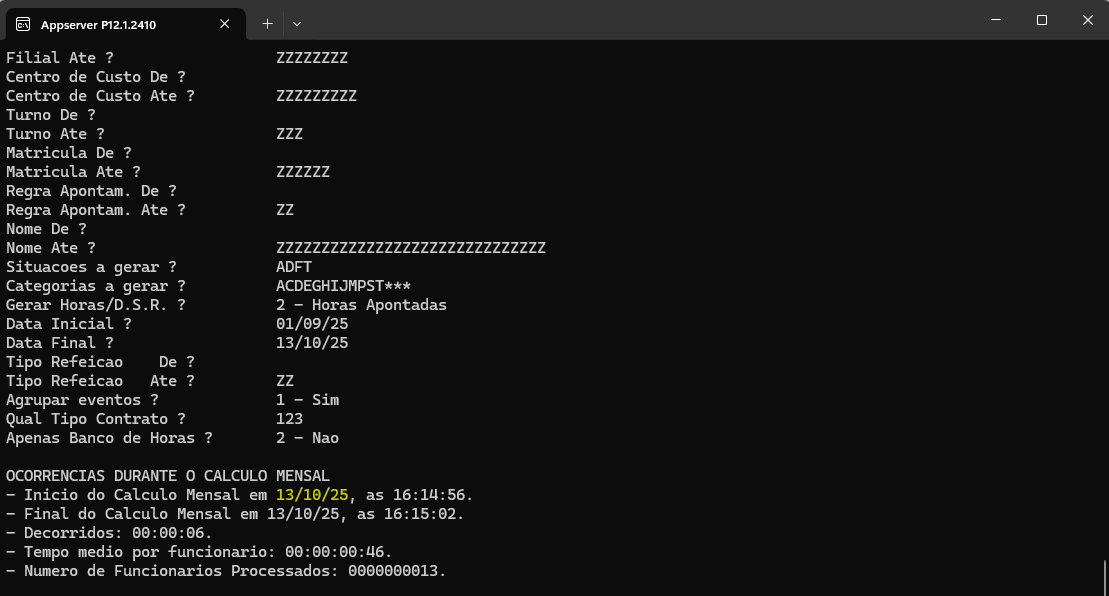Open a new tab with the plus button
Viewport: 1109px width, 596px height.
[x=267, y=23]
